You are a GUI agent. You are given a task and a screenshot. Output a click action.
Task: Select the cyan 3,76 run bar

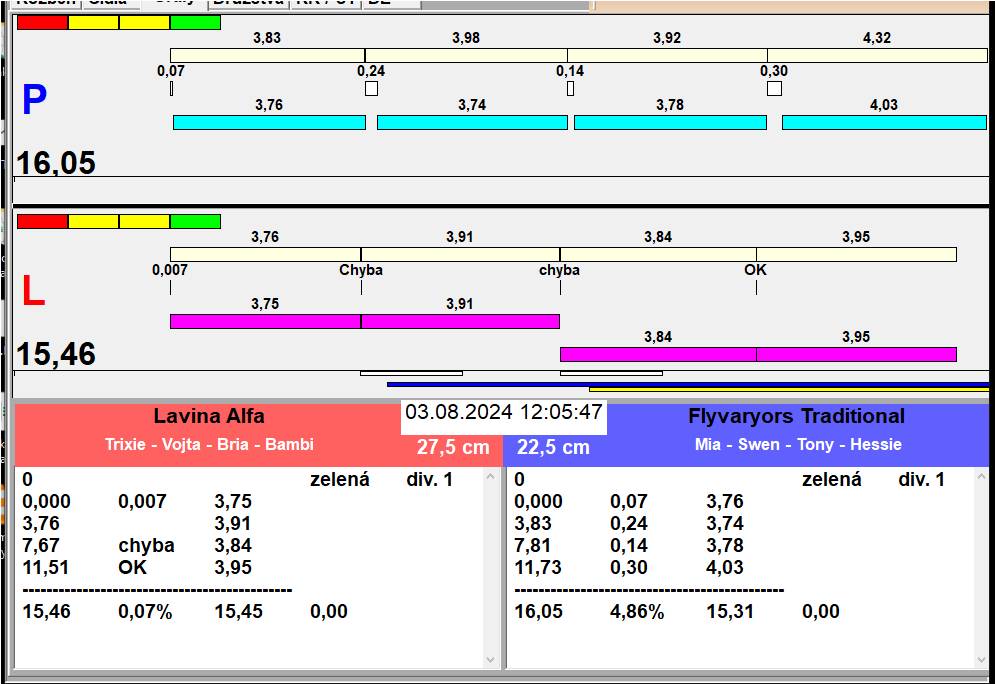coord(269,122)
